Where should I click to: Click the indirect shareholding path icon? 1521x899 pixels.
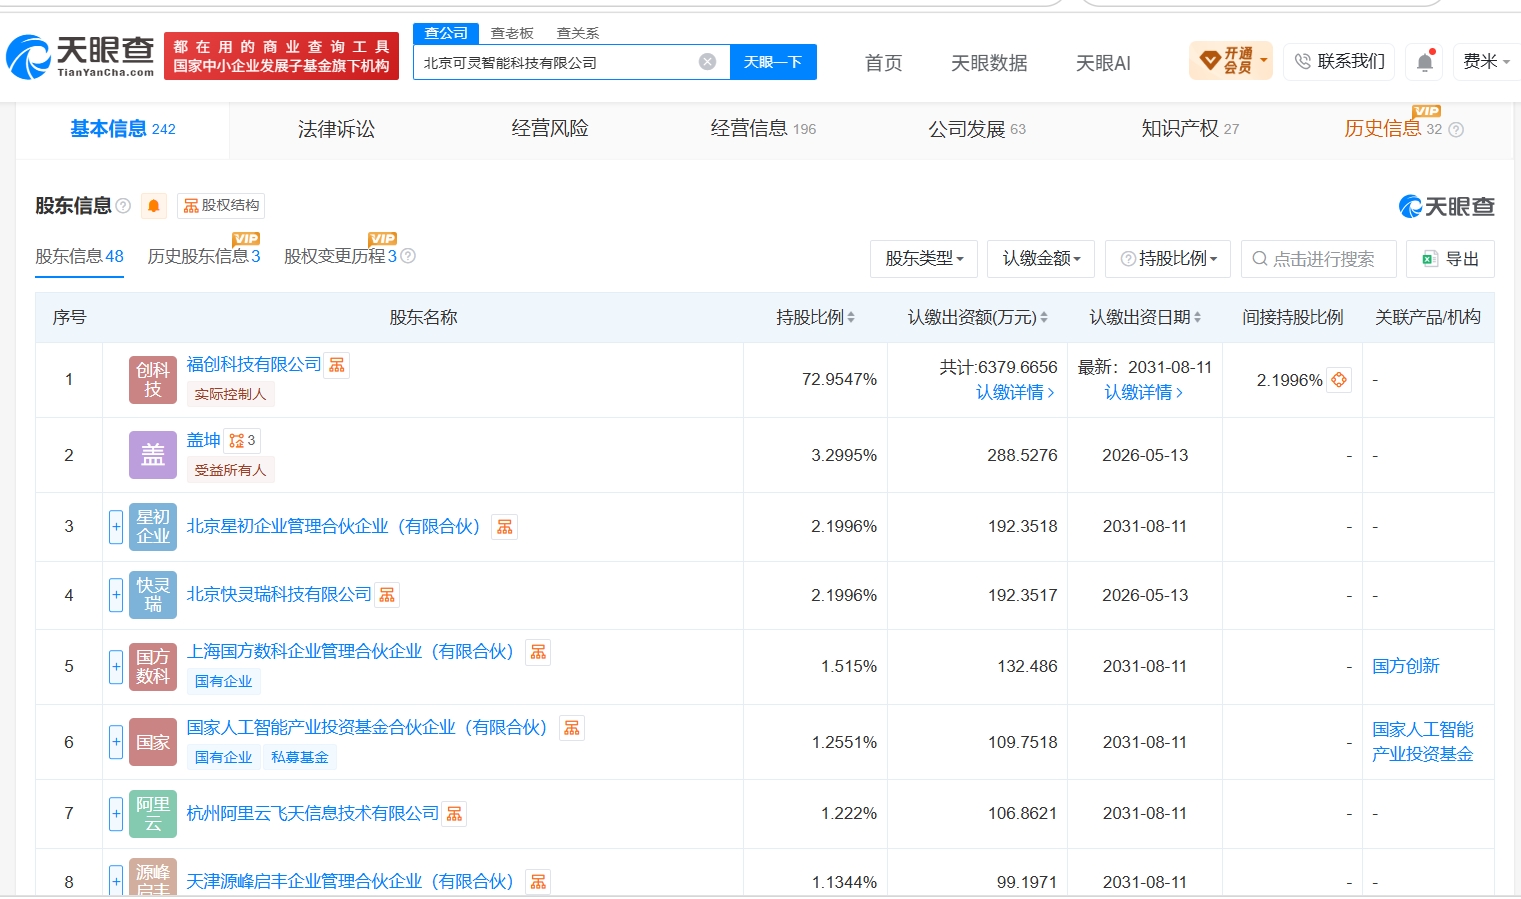tap(1339, 380)
